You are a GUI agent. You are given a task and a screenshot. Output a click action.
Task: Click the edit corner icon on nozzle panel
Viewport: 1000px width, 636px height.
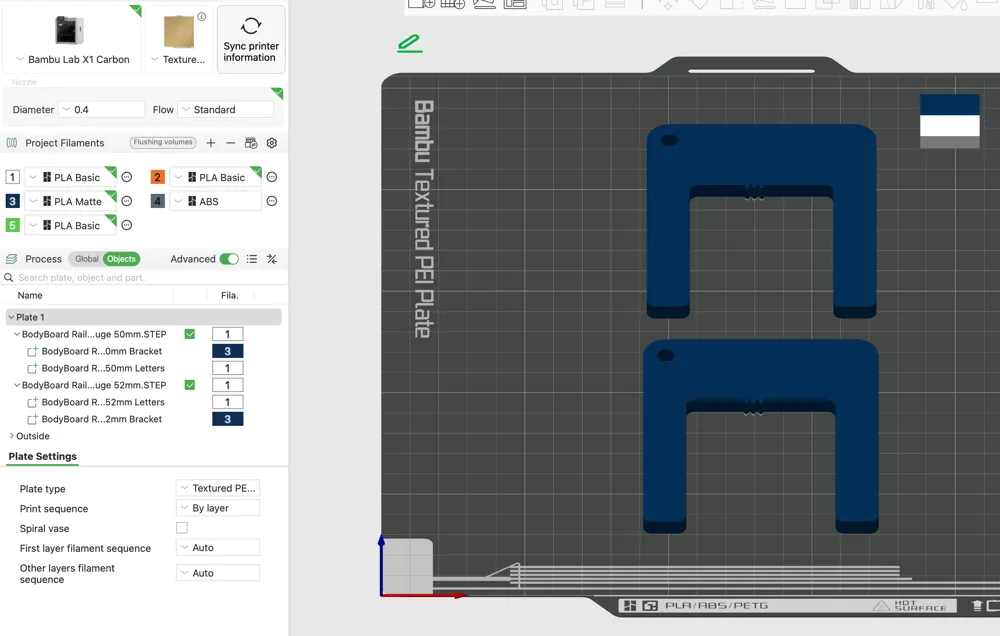coord(277,93)
